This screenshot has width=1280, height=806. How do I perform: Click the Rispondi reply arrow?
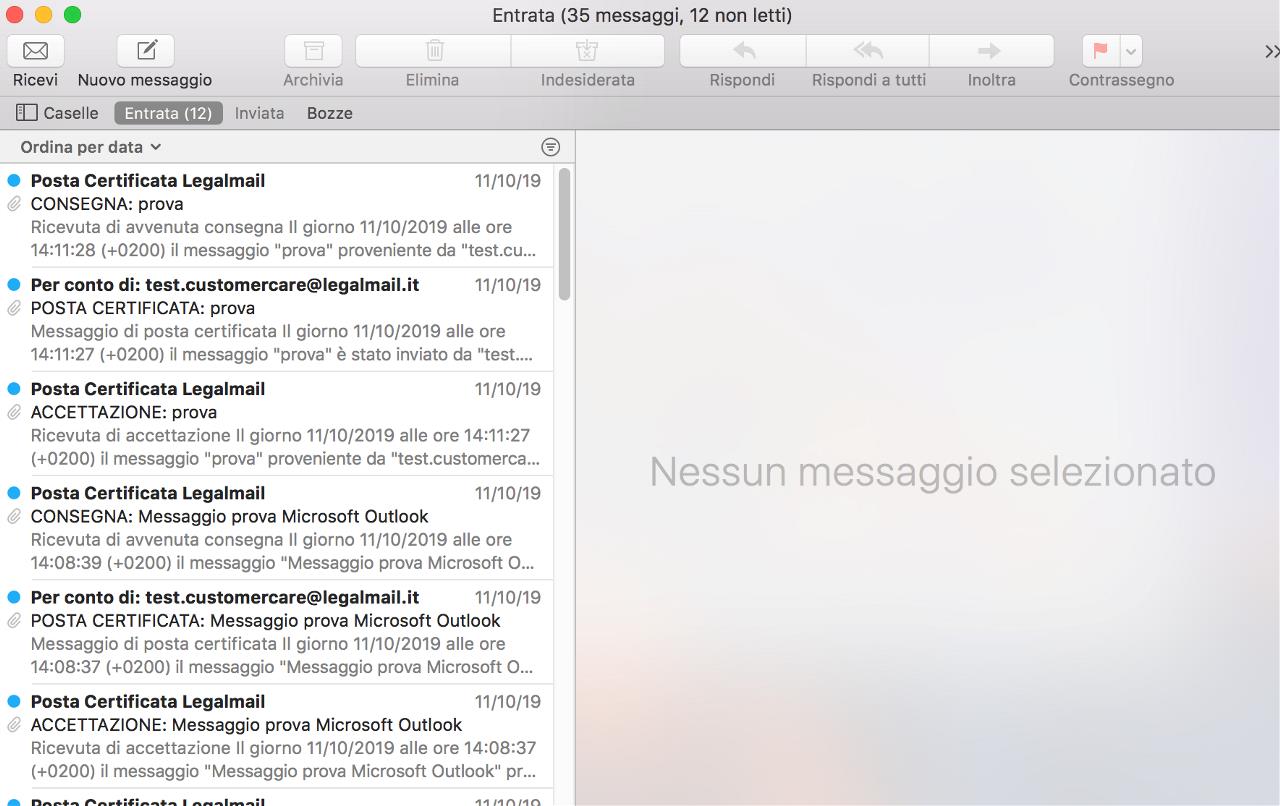coord(742,51)
